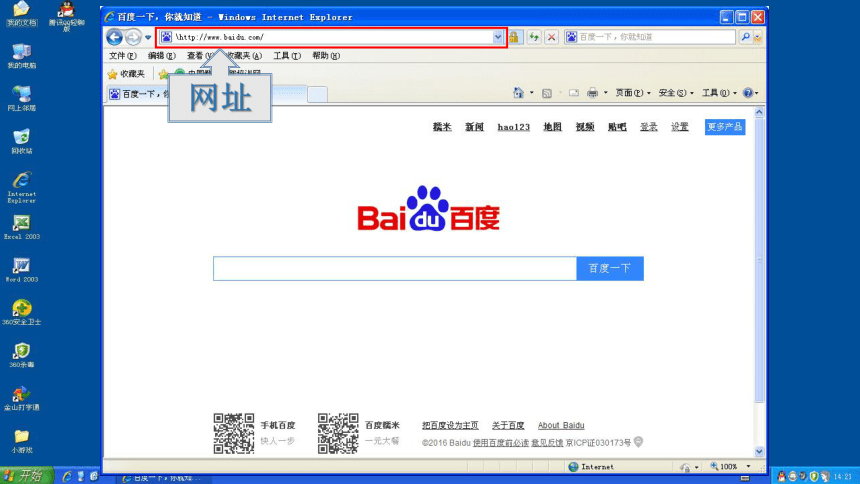Open the 页面 dropdown menu
Image resolution: width=860 pixels, height=484 pixels.
(633, 93)
